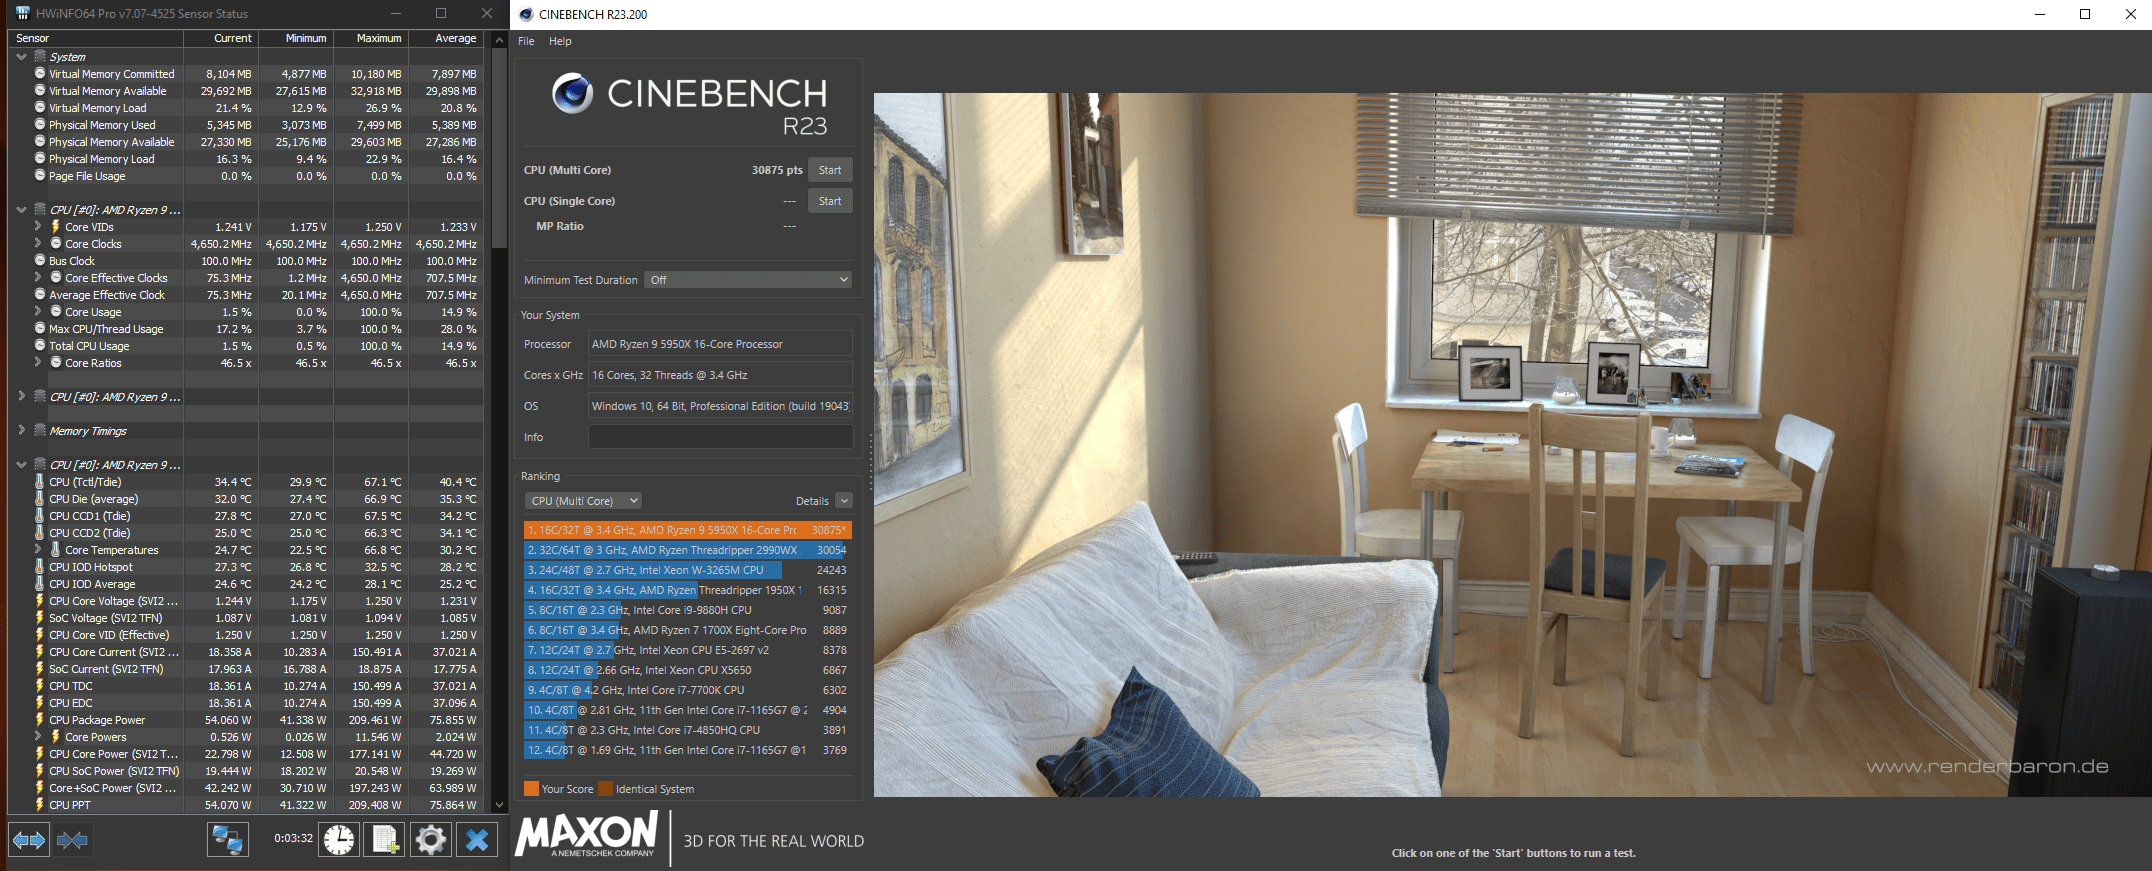
Task: Click the CPU Package Power bolt icon
Action: tap(40, 720)
